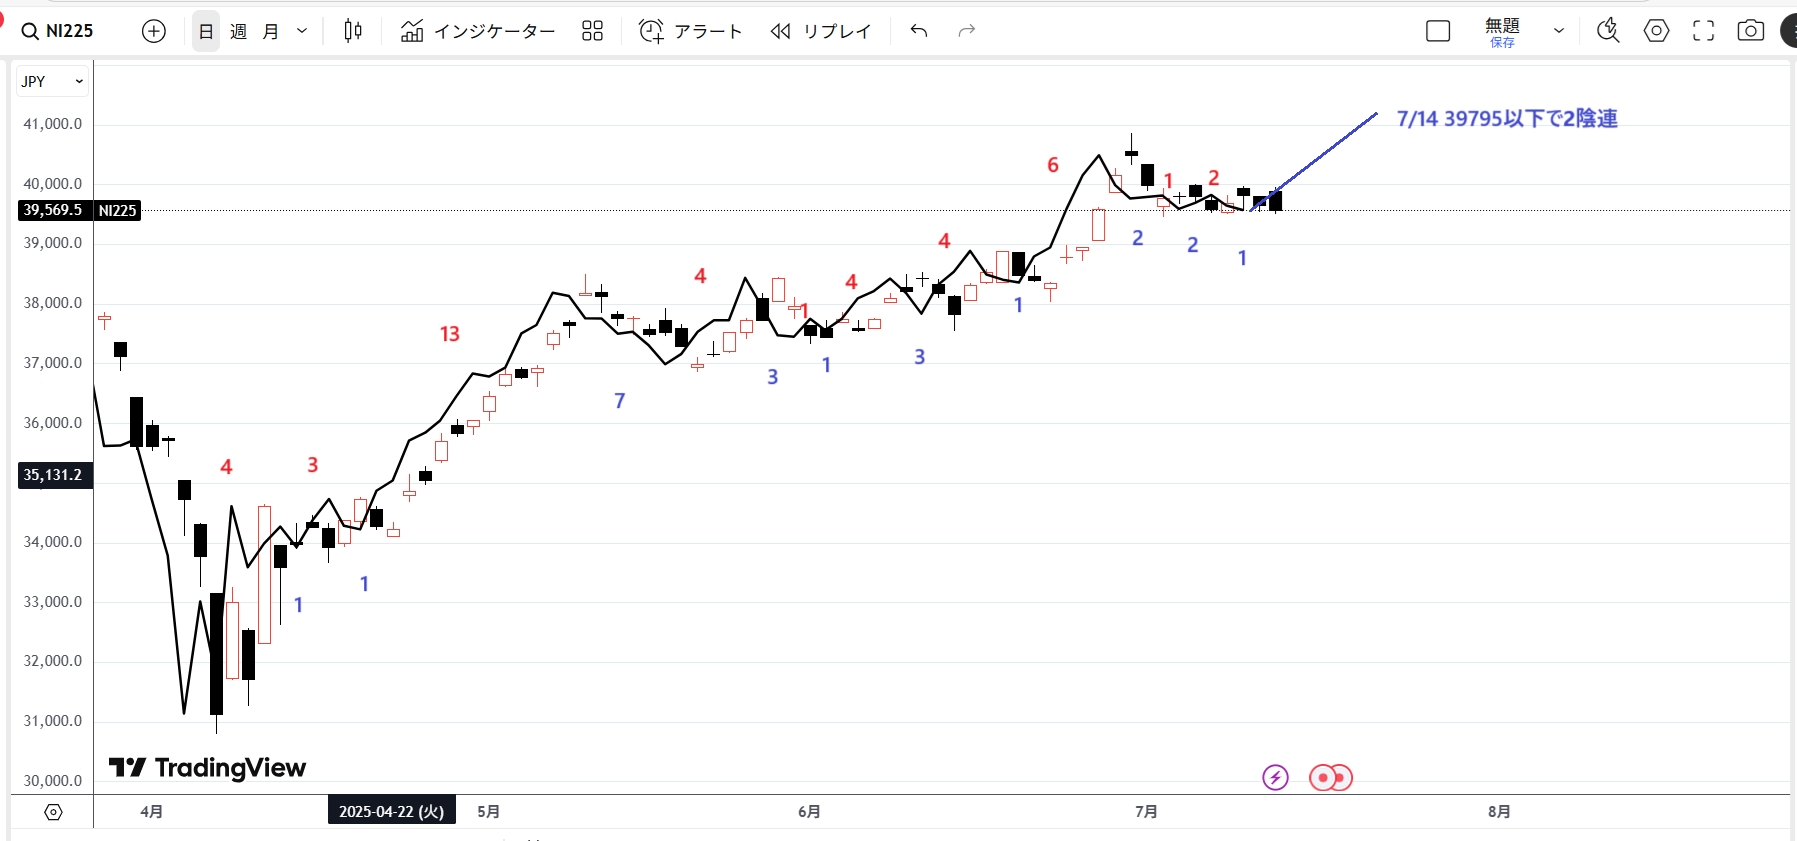Expand the timeframe interval dropdown
This screenshot has width=1797, height=841.
[x=302, y=31]
